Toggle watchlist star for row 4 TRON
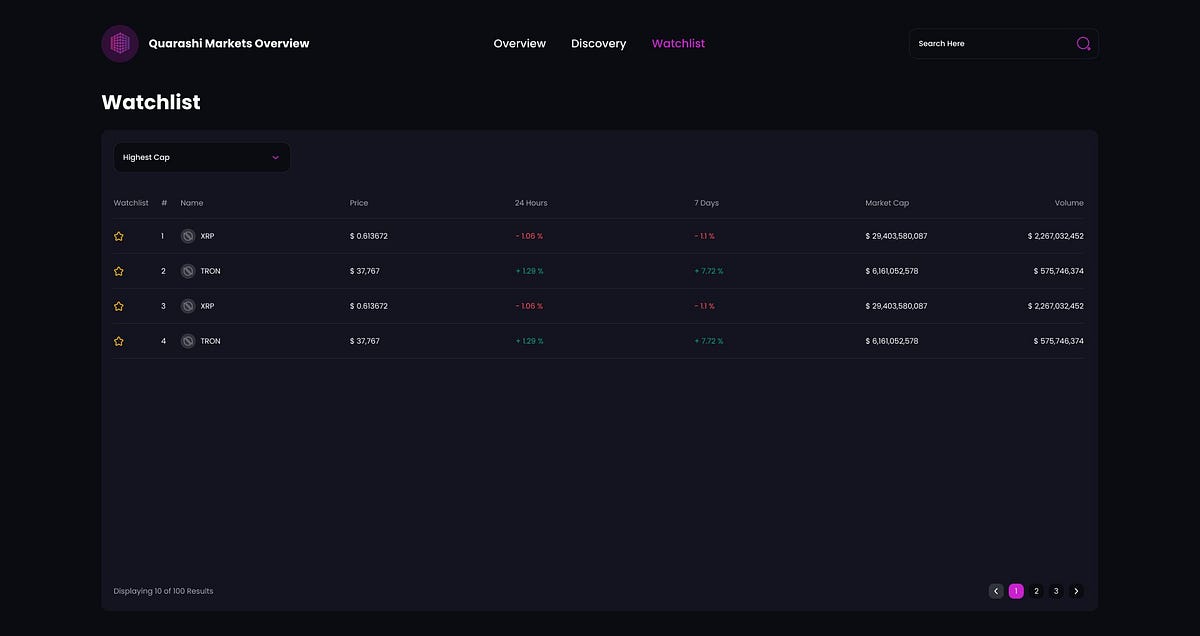 pos(119,341)
